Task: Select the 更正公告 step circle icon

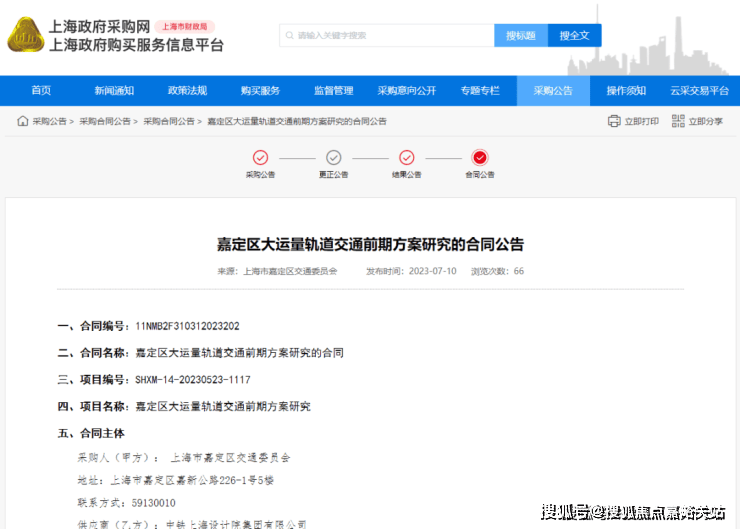Action: point(334,157)
